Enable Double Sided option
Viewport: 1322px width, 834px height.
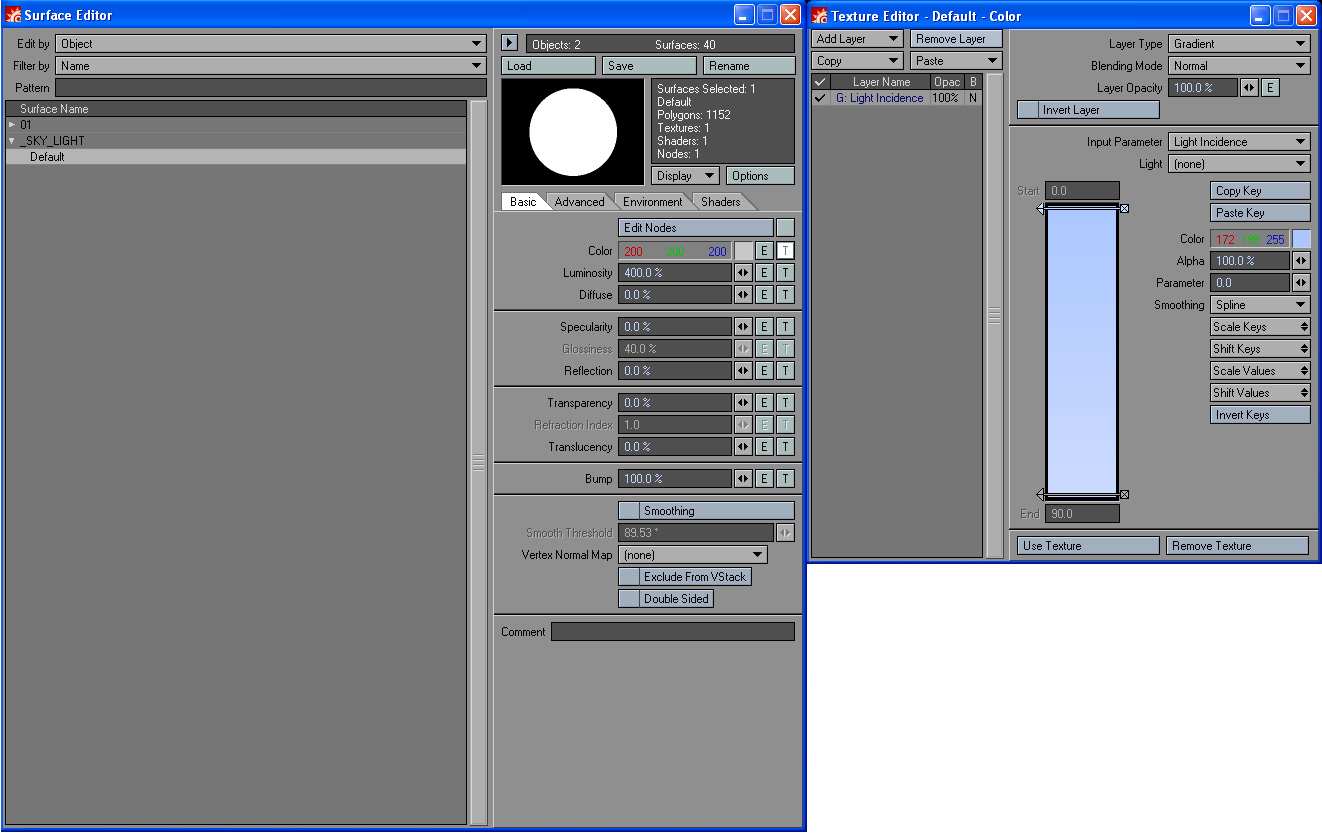pos(629,599)
